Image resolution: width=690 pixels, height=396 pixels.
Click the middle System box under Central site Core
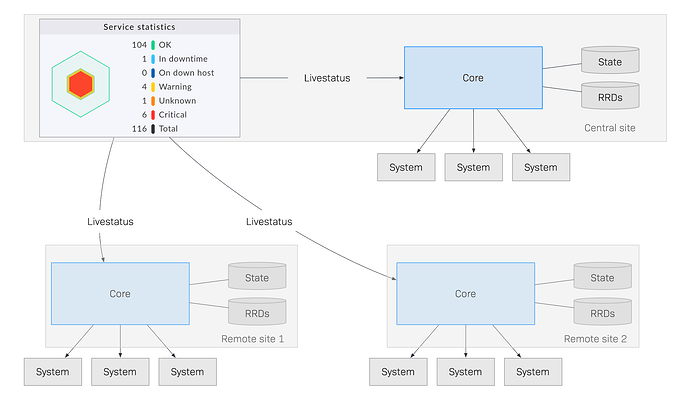coord(473,167)
